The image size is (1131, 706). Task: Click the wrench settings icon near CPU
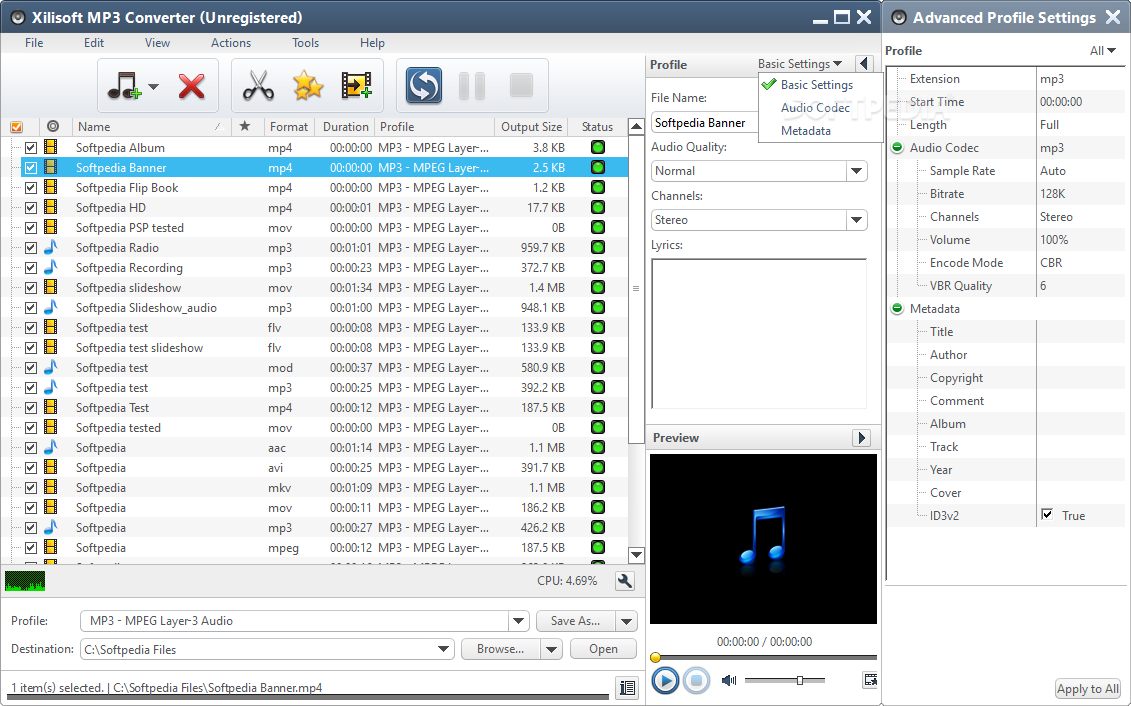625,581
